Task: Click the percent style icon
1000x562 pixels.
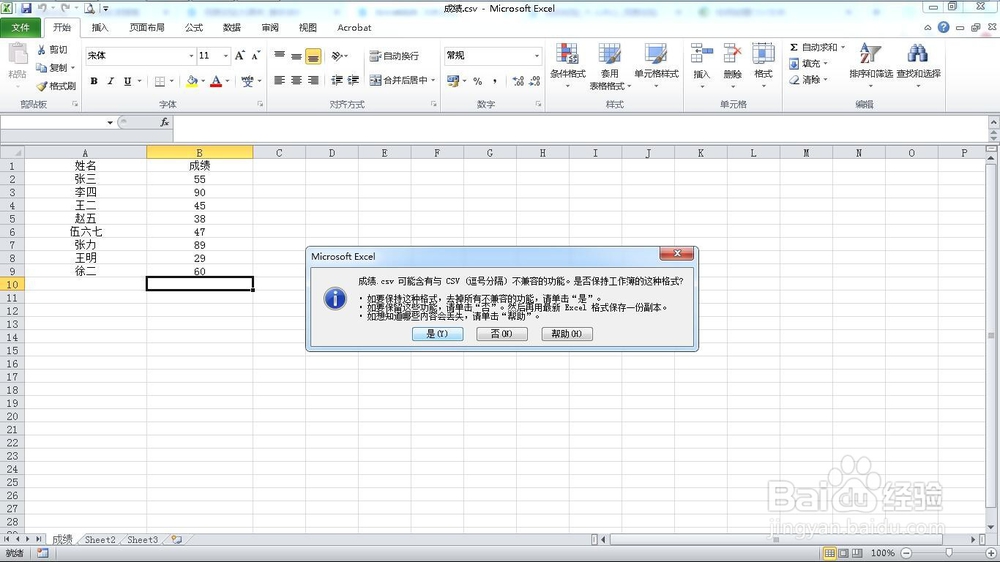Action: click(x=478, y=81)
